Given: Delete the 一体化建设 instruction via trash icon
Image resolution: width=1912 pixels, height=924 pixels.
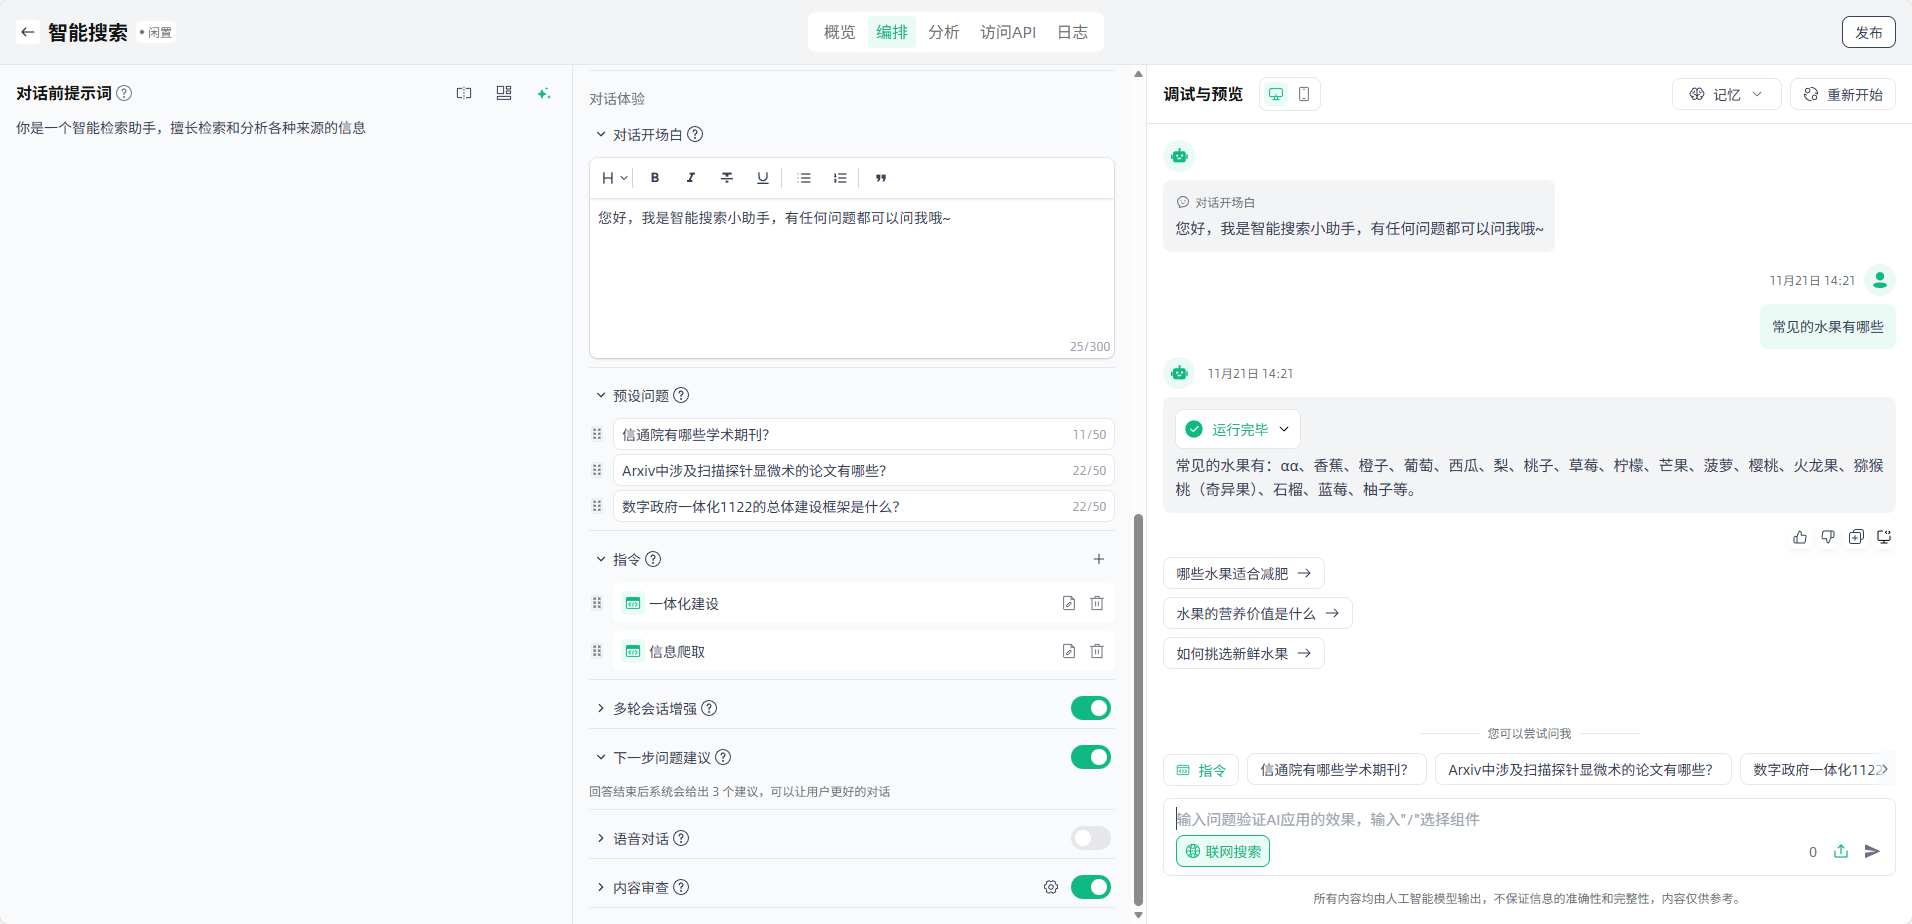Looking at the screenshot, I should tap(1097, 603).
